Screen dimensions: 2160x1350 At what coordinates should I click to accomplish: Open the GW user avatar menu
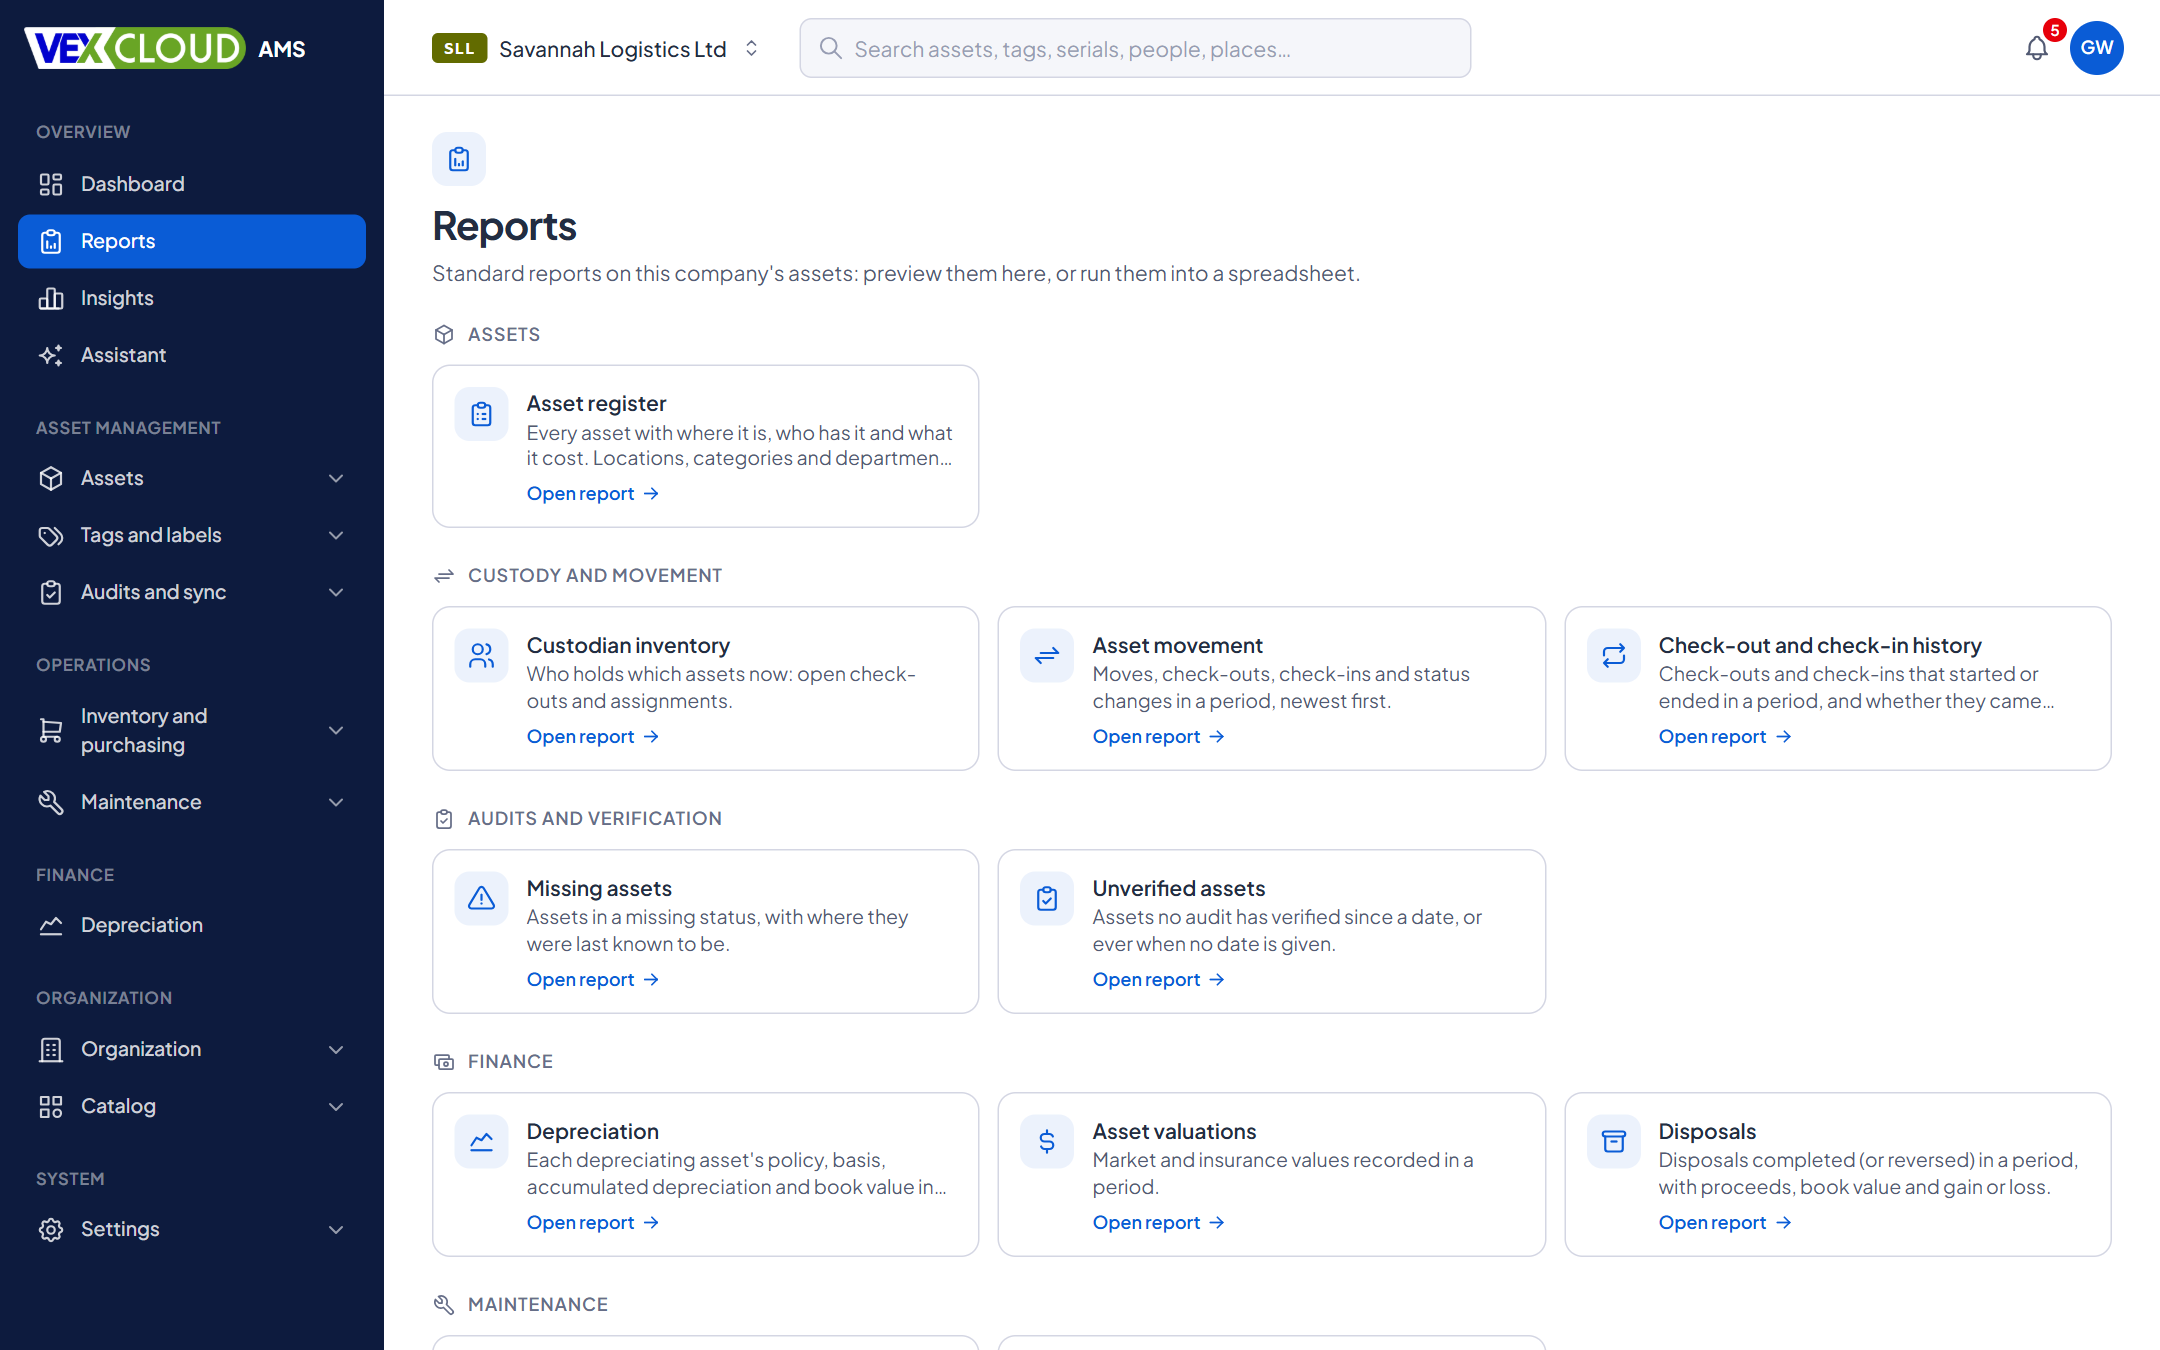pos(2097,48)
